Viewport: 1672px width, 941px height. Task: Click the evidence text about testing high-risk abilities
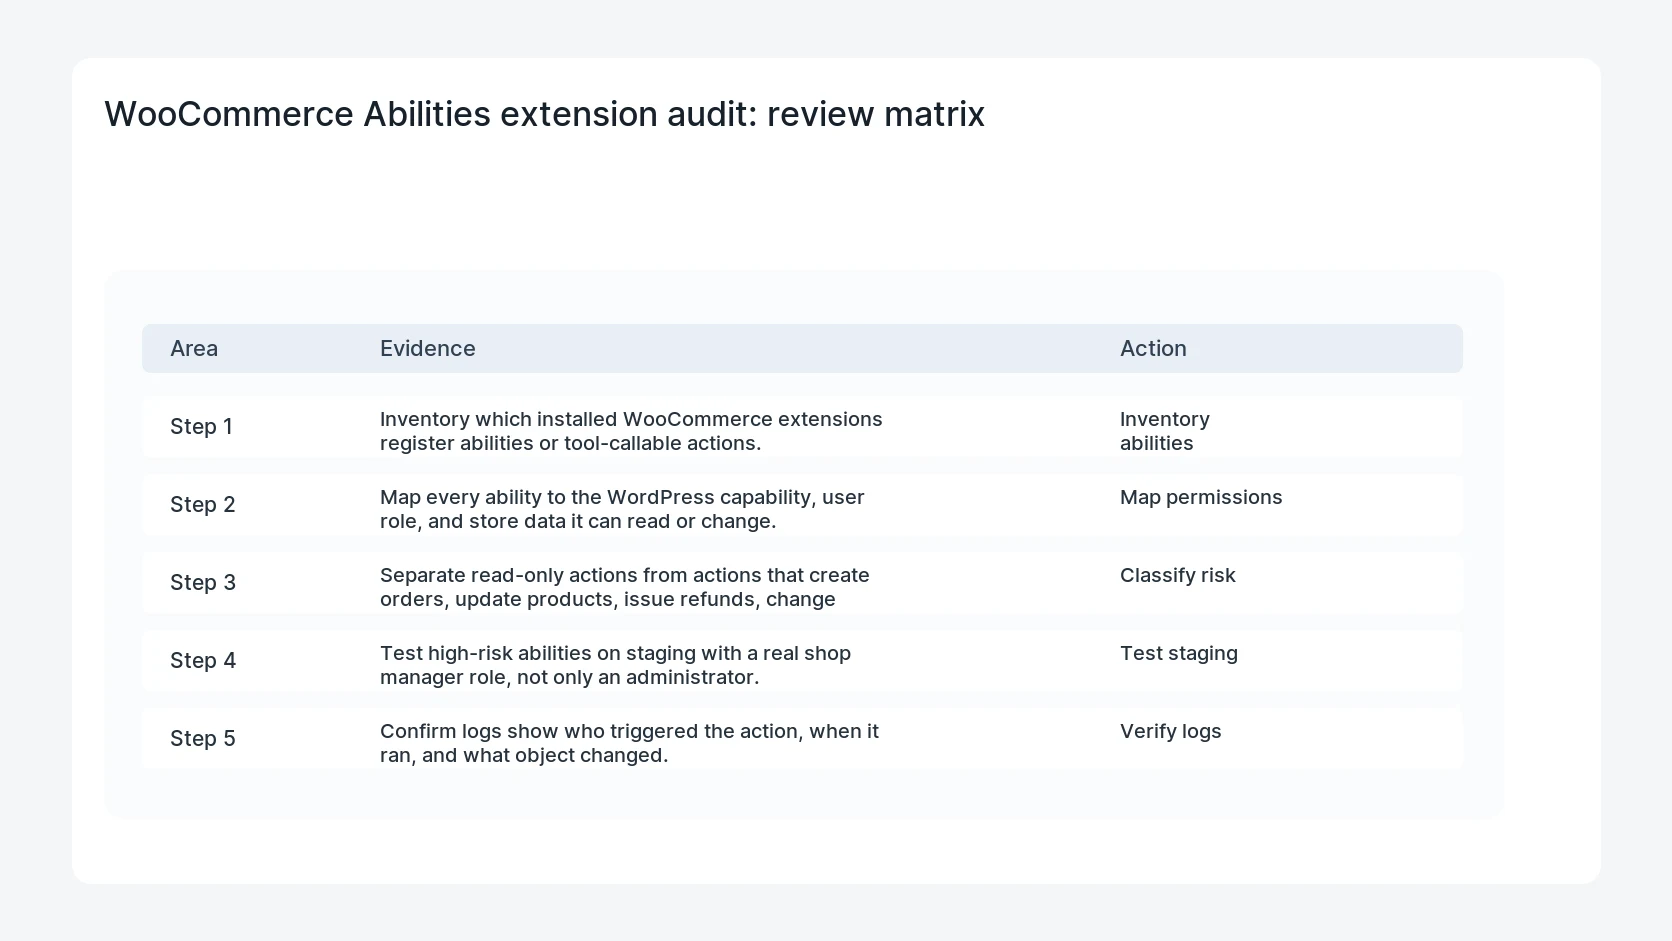coord(615,665)
